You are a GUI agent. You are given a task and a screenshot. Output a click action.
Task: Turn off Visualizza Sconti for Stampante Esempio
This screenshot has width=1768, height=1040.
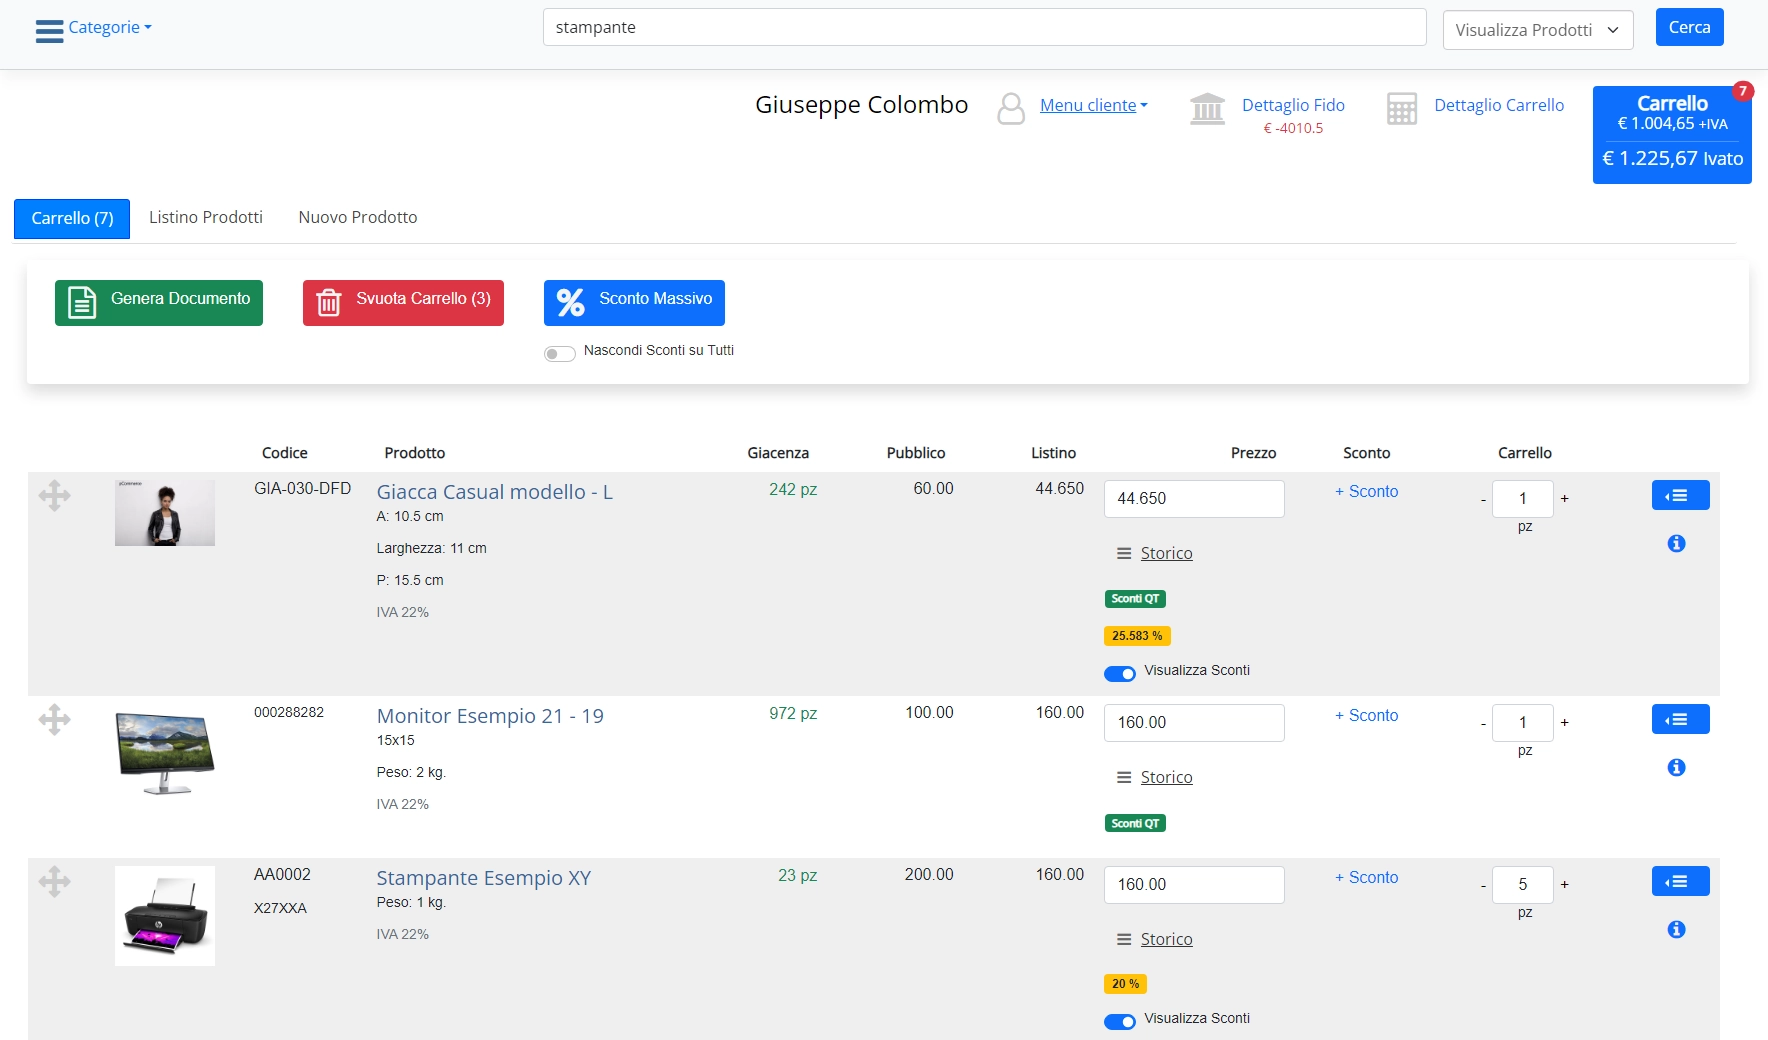(x=1119, y=1021)
